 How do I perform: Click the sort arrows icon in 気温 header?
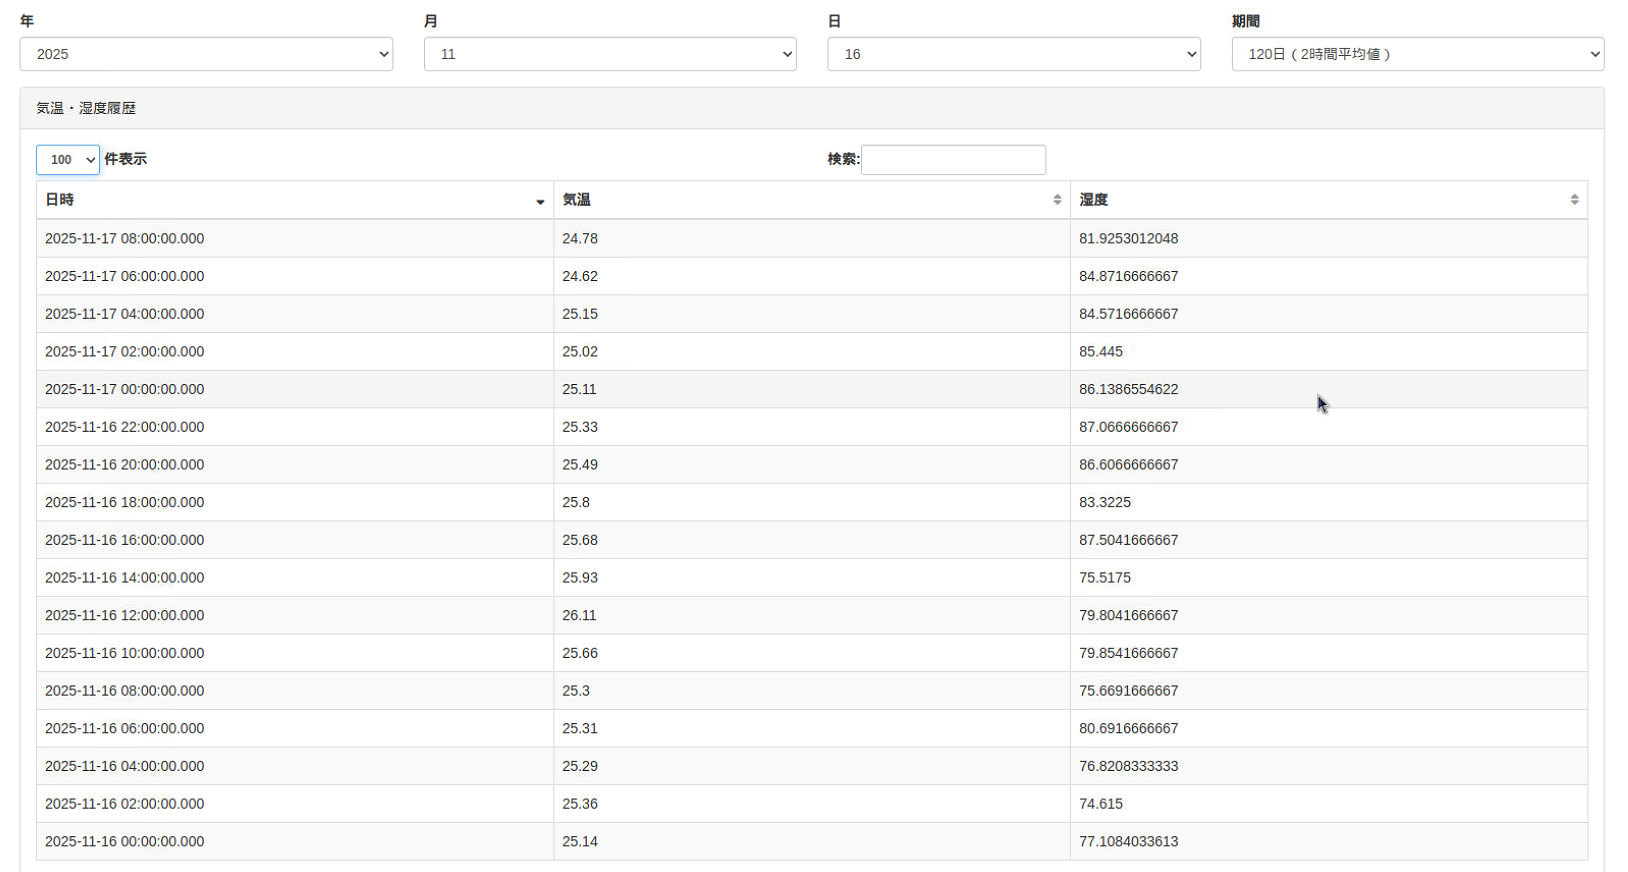point(1057,200)
